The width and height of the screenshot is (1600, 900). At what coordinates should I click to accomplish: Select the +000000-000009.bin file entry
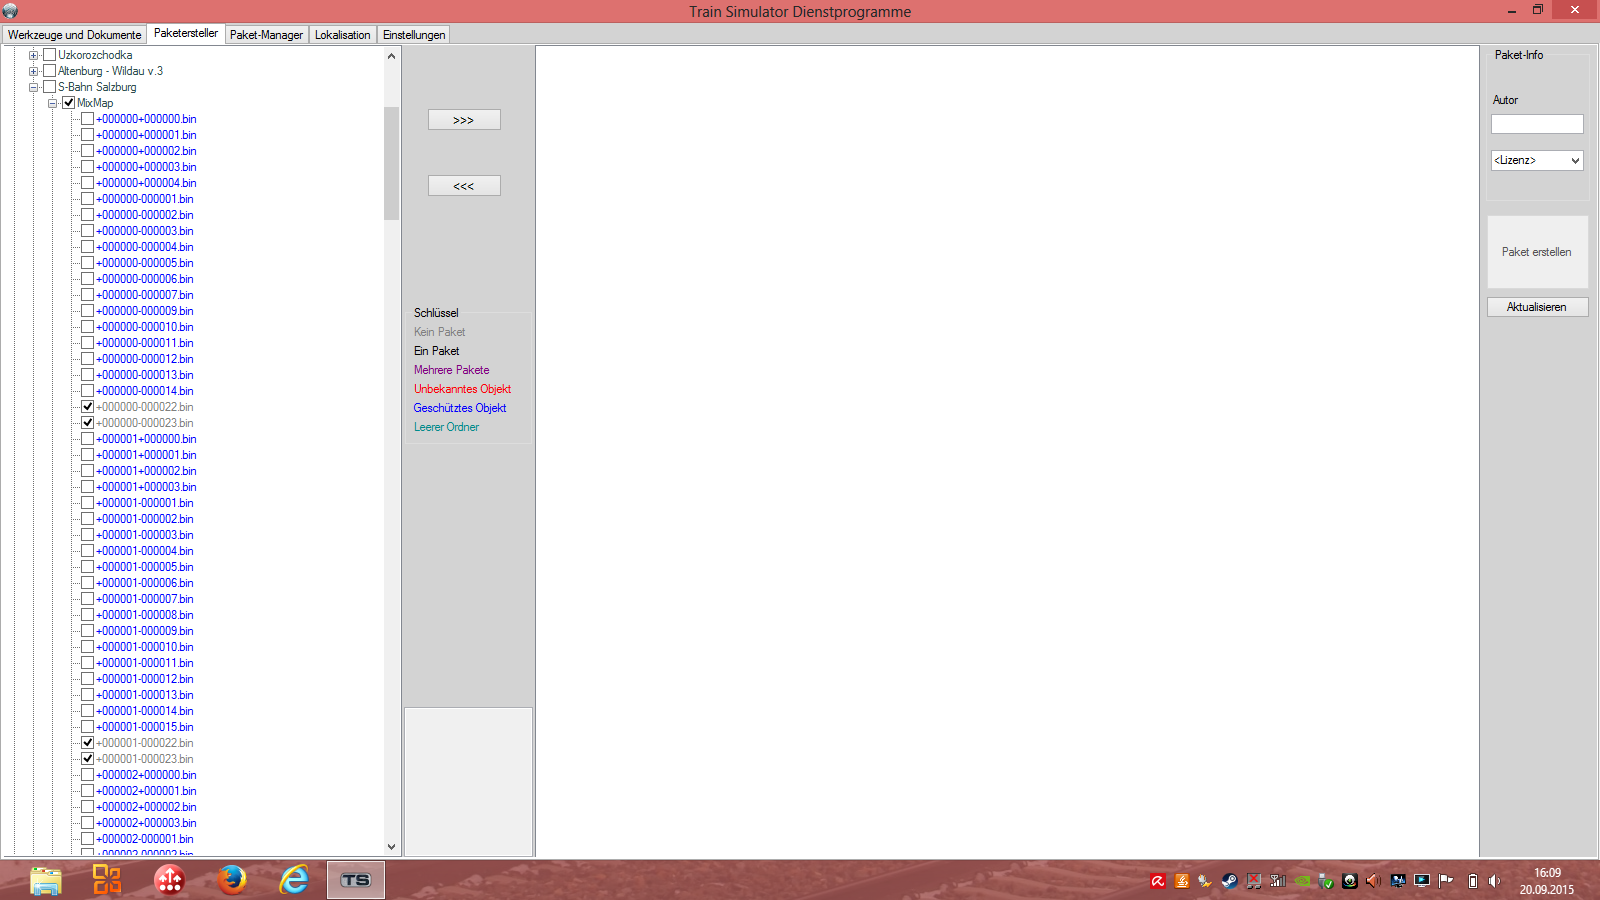pyautogui.click(x=145, y=311)
